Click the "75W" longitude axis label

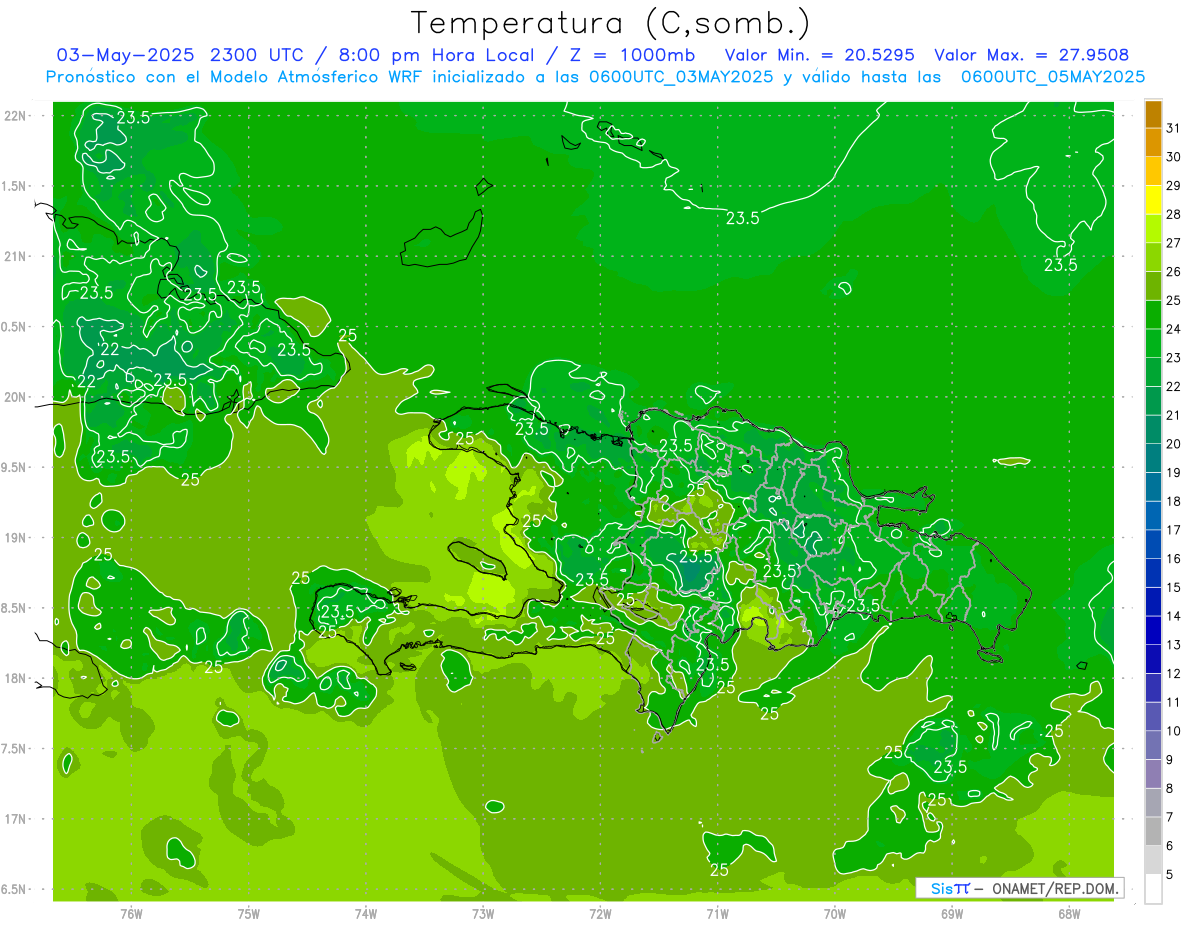click(x=249, y=913)
